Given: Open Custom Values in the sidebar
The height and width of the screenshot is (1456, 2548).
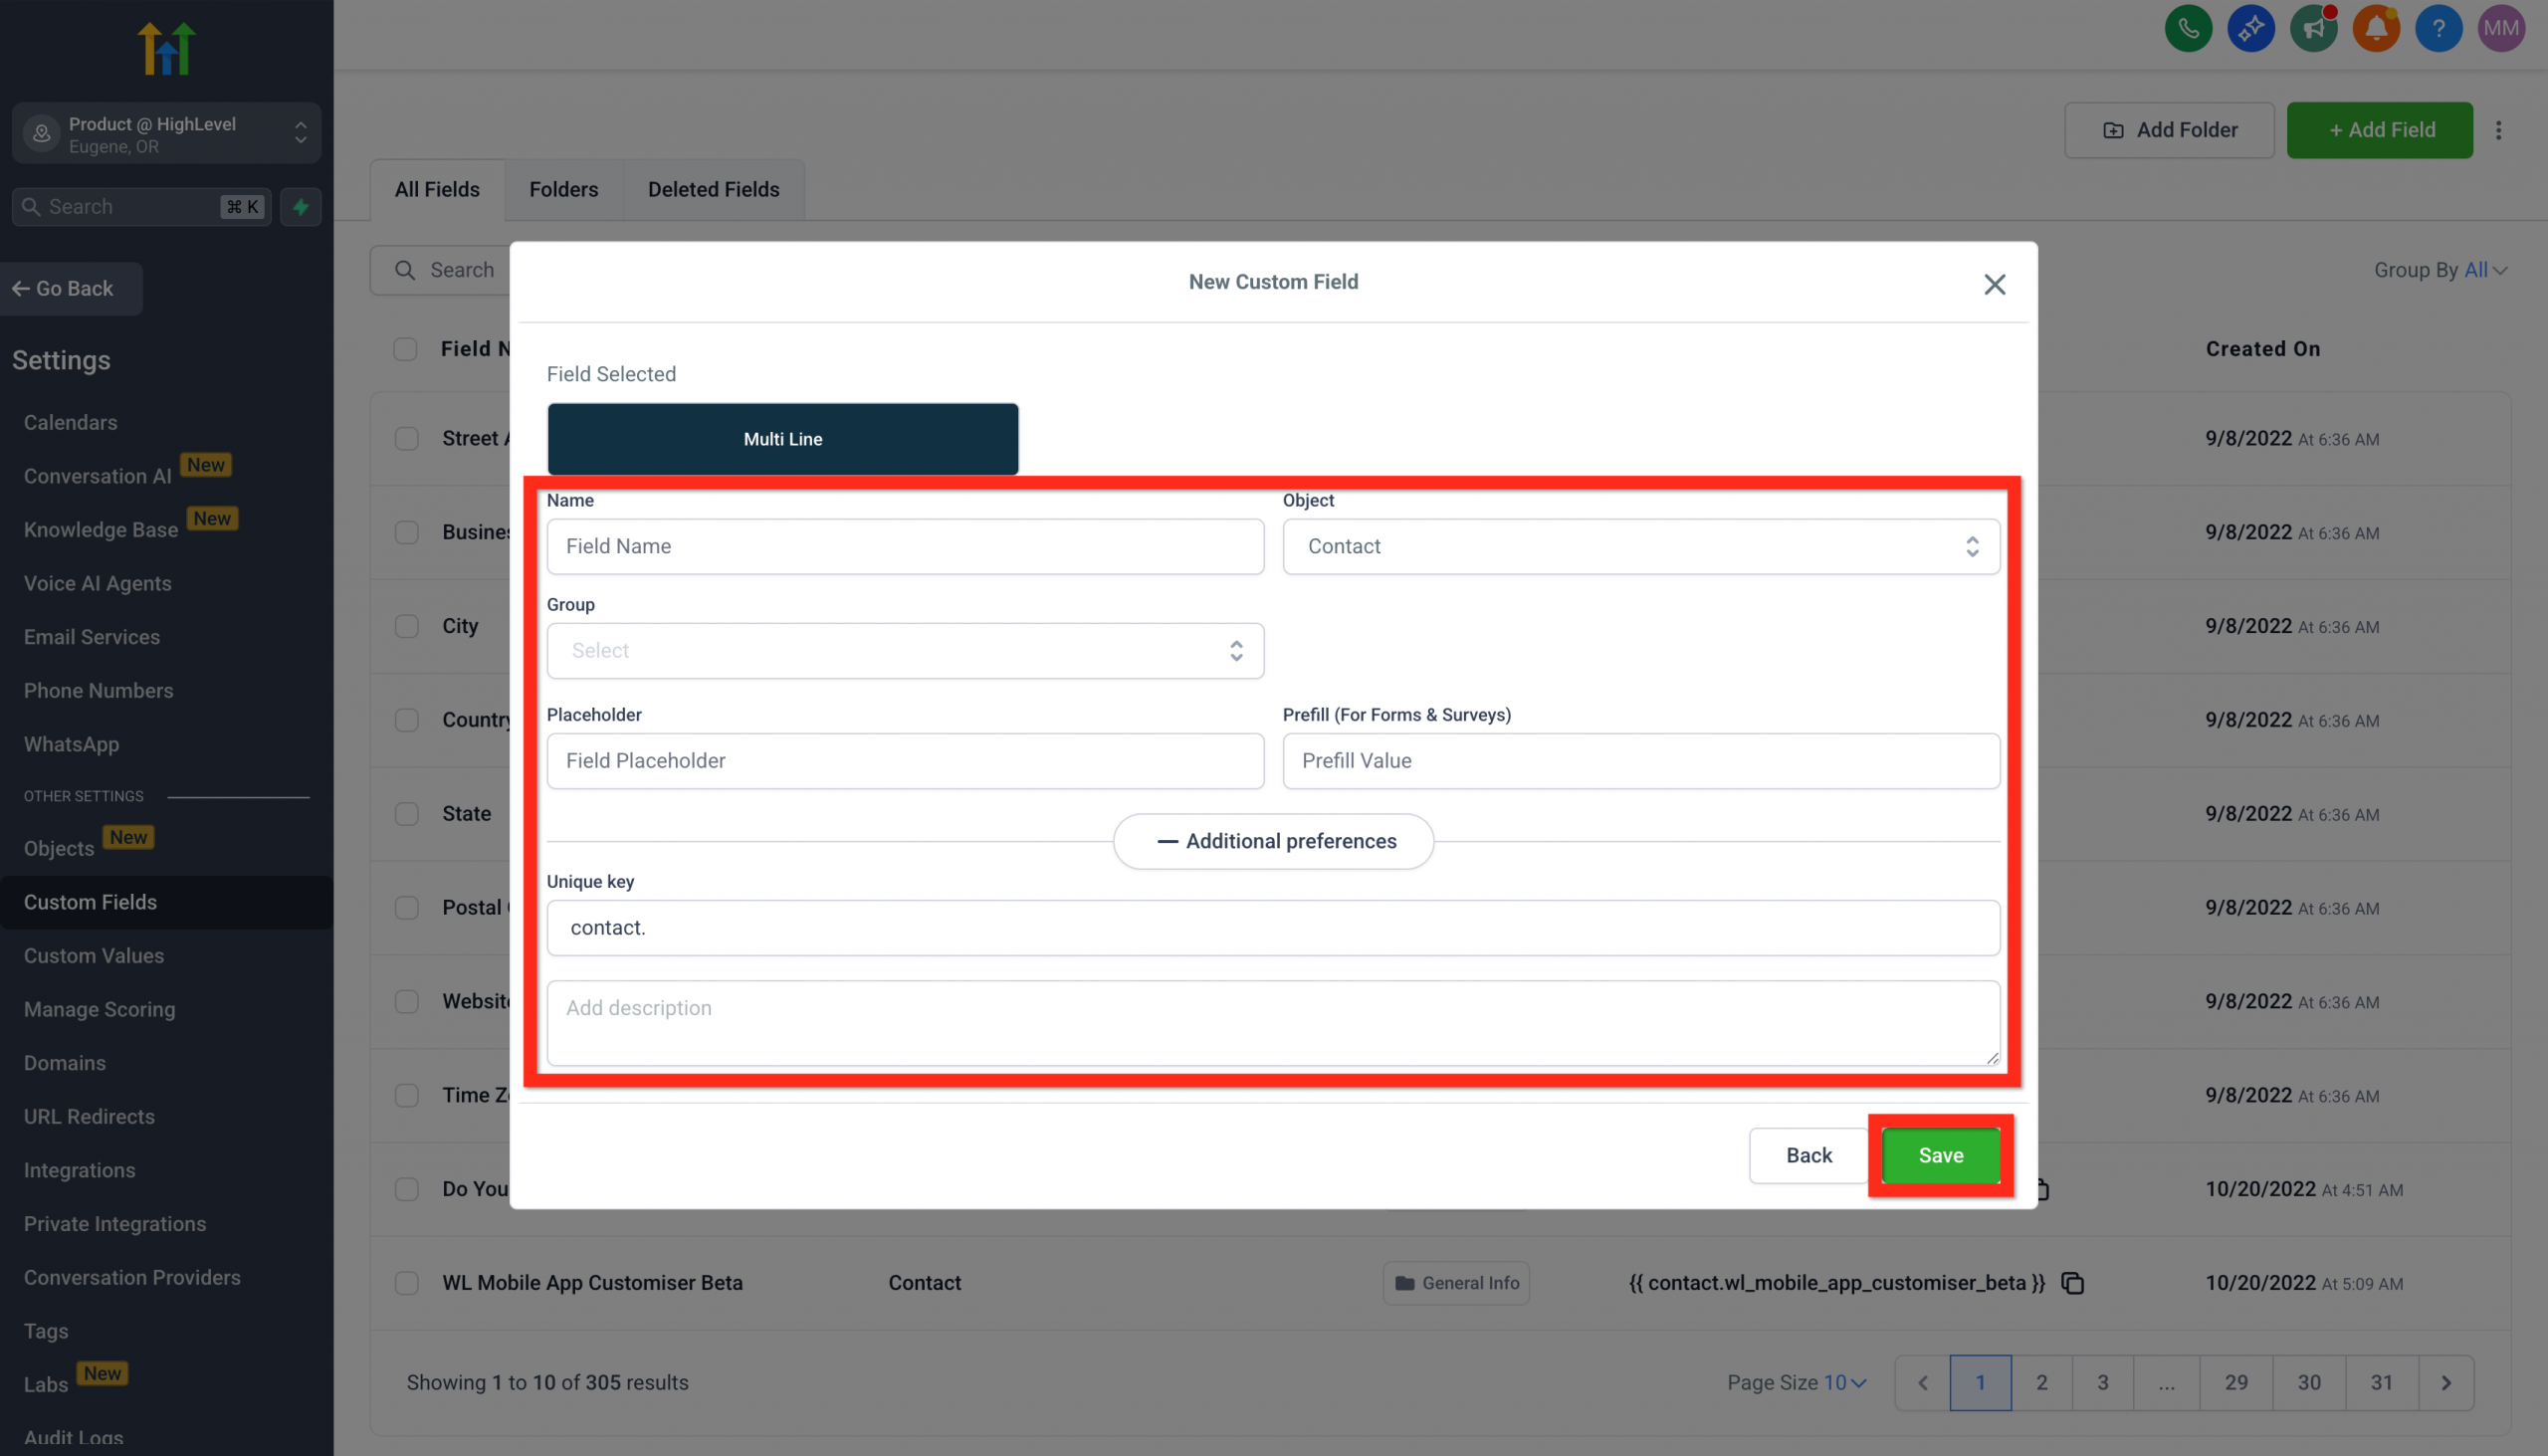Looking at the screenshot, I should 93,955.
